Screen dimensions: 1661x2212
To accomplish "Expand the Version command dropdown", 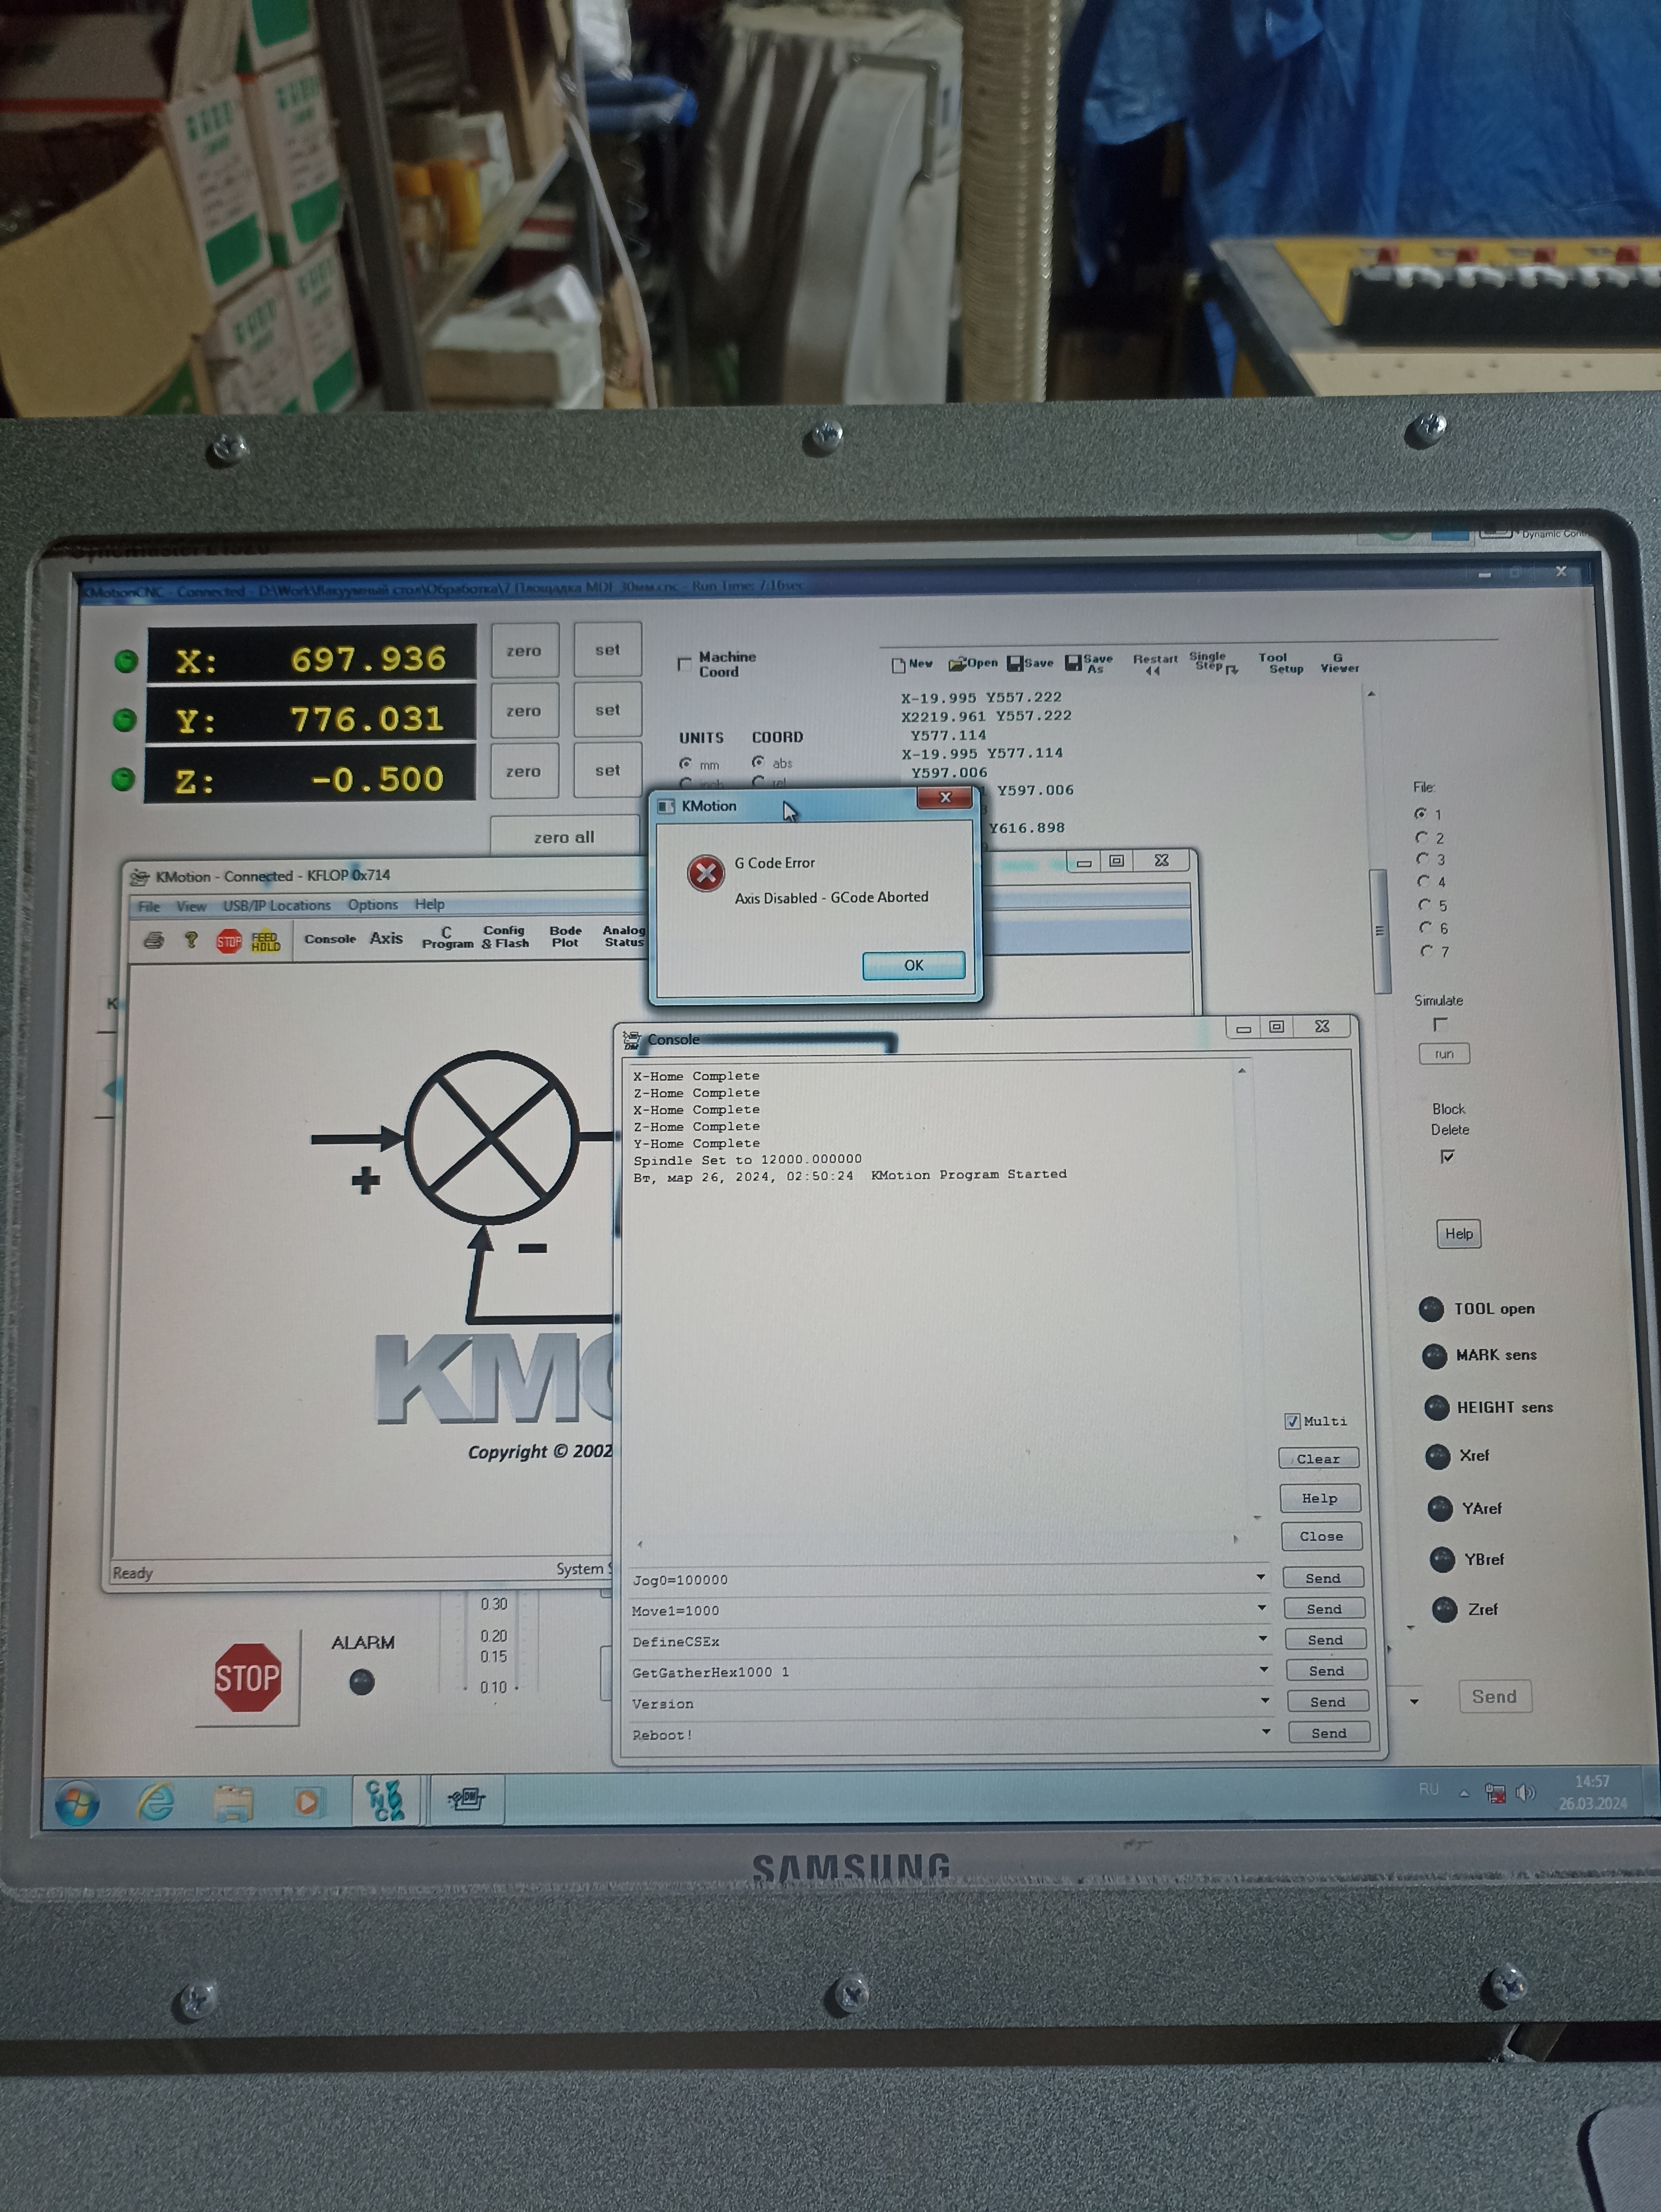I will click(x=1265, y=1701).
